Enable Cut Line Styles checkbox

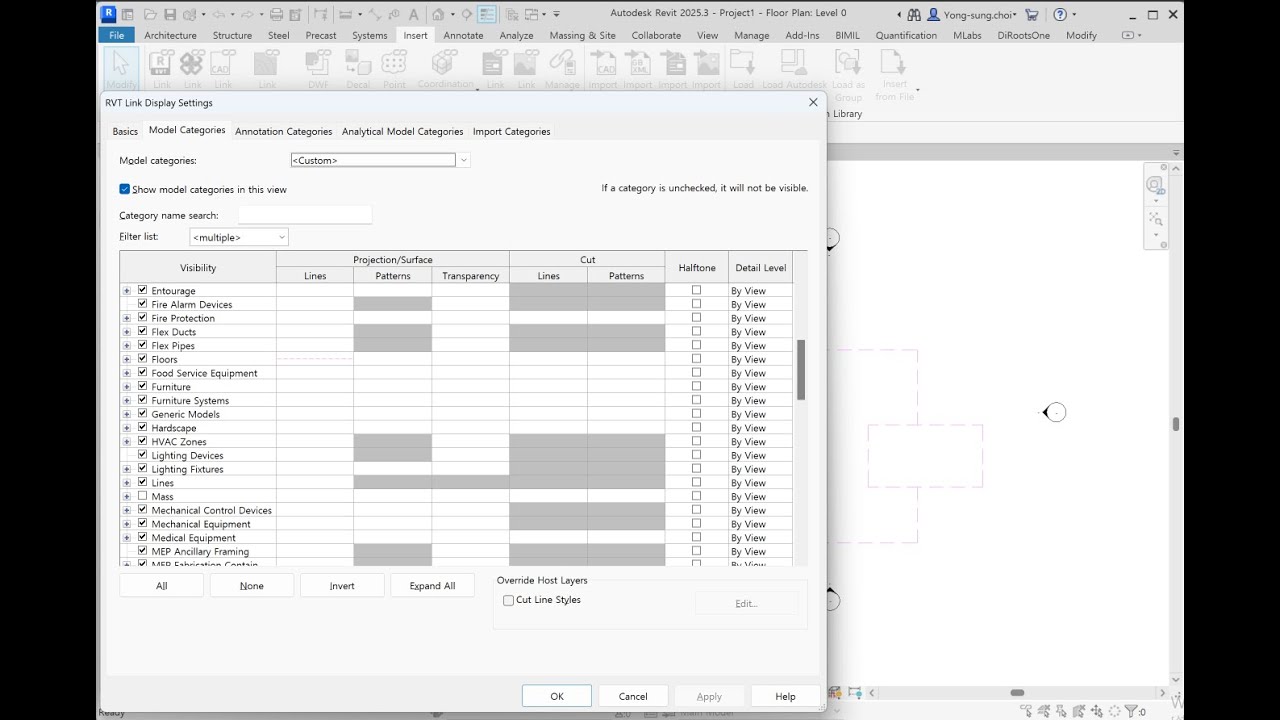tap(508, 600)
